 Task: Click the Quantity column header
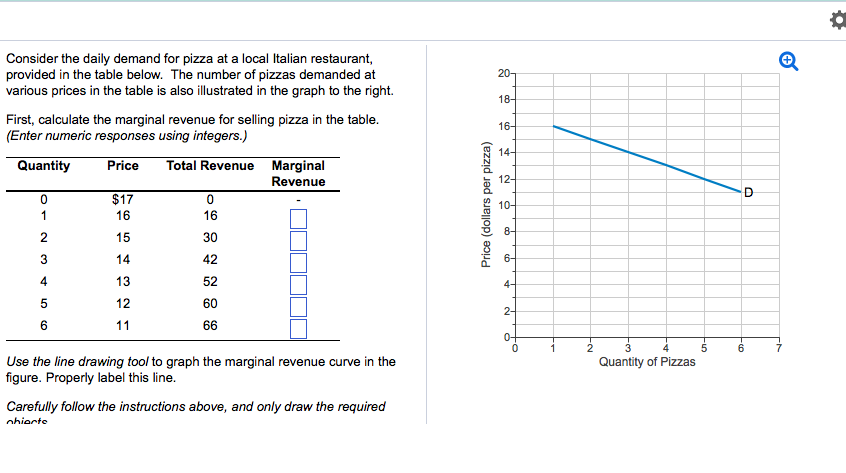pyautogui.click(x=44, y=166)
